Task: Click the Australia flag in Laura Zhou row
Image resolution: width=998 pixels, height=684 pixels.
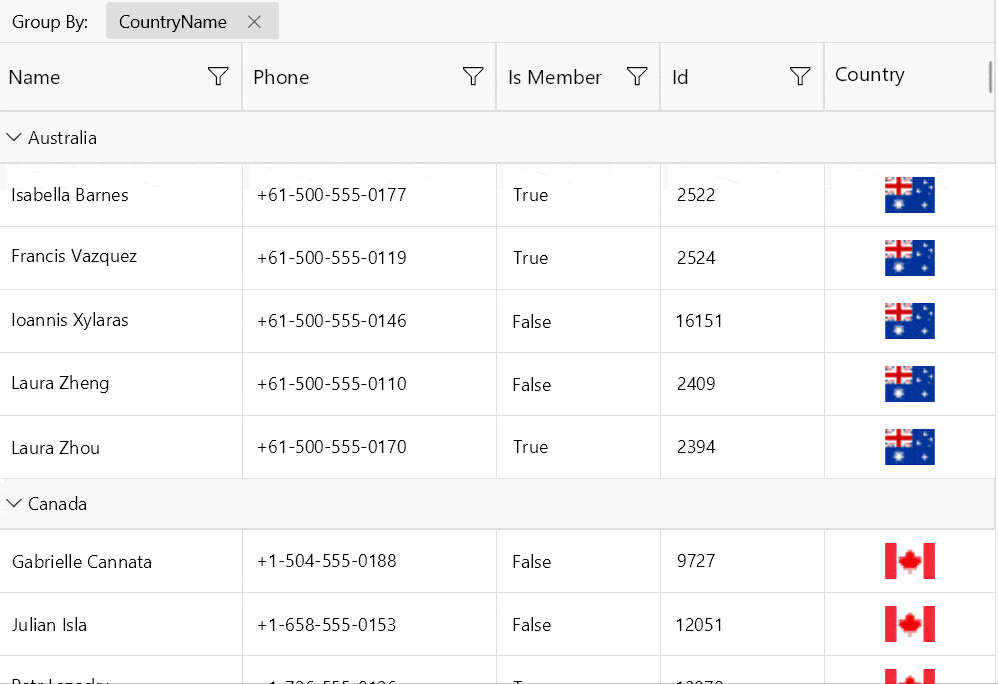Action: (x=909, y=447)
